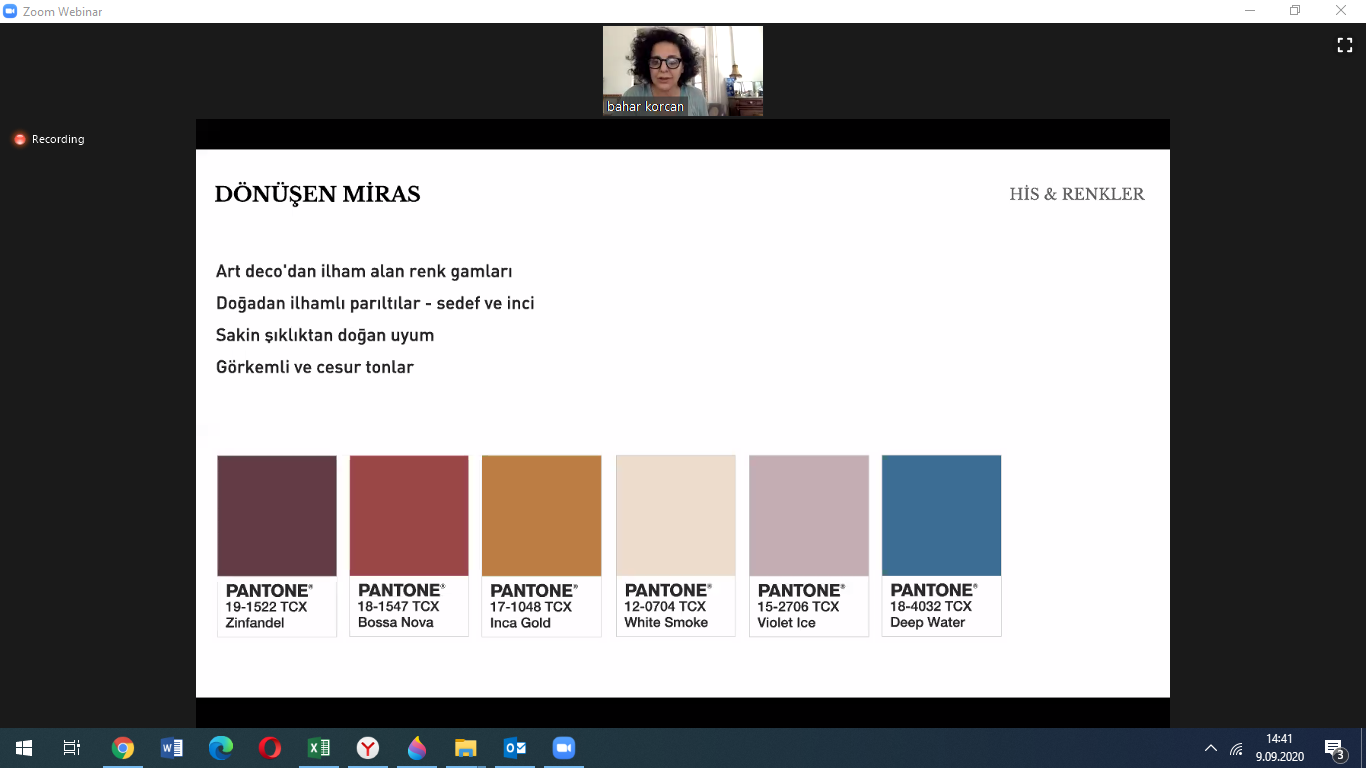1366x768 pixels.
Task: Open the Opera browser from the taskbar
Action: click(270, 748)
